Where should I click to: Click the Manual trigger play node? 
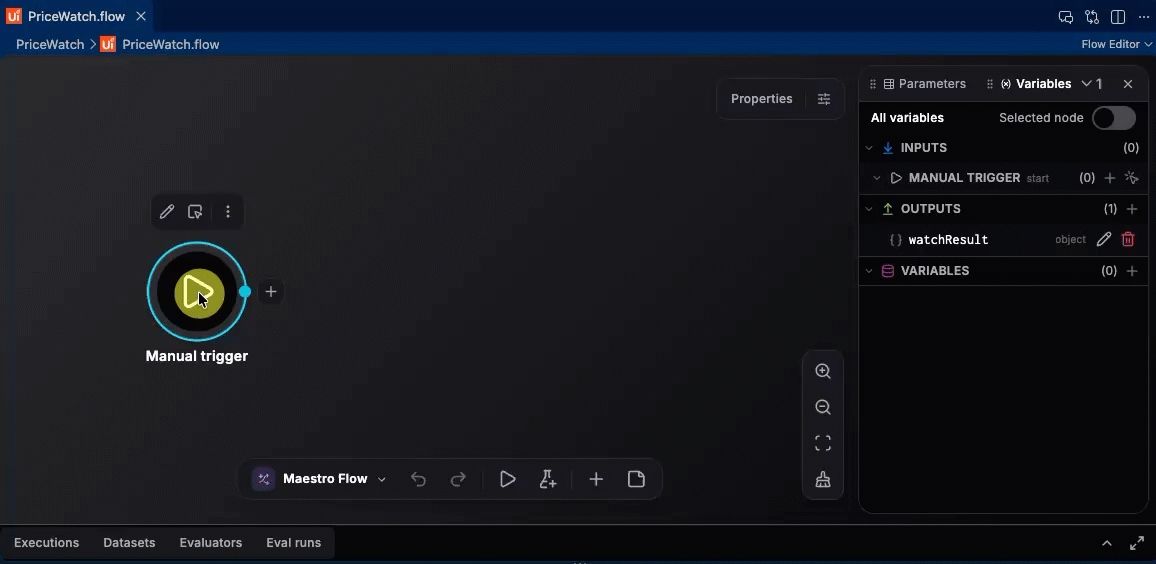tap(197, 292)
